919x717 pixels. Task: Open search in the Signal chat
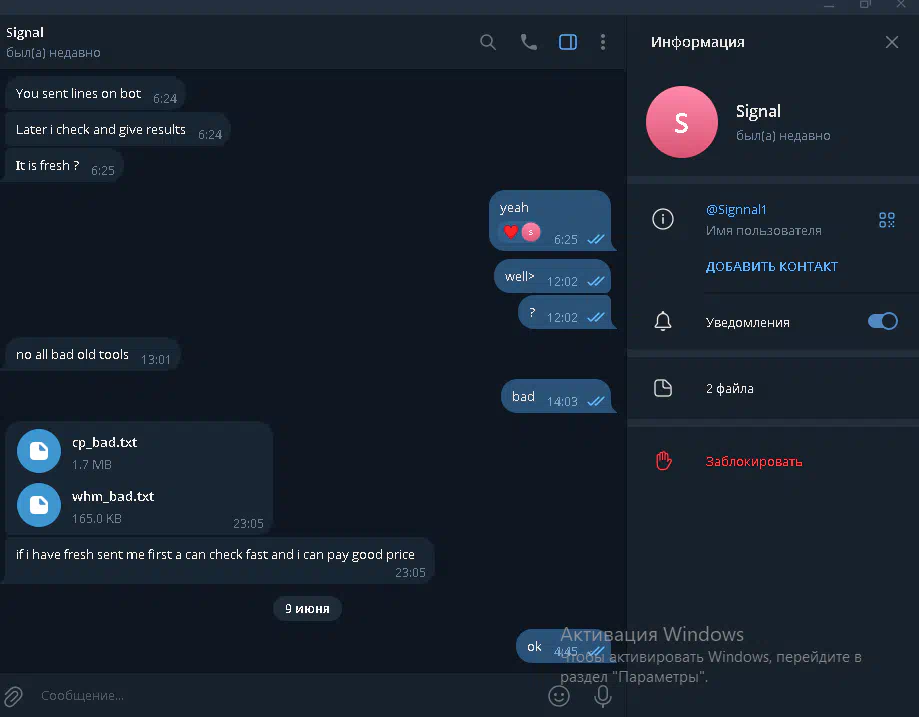pos(488,42)
